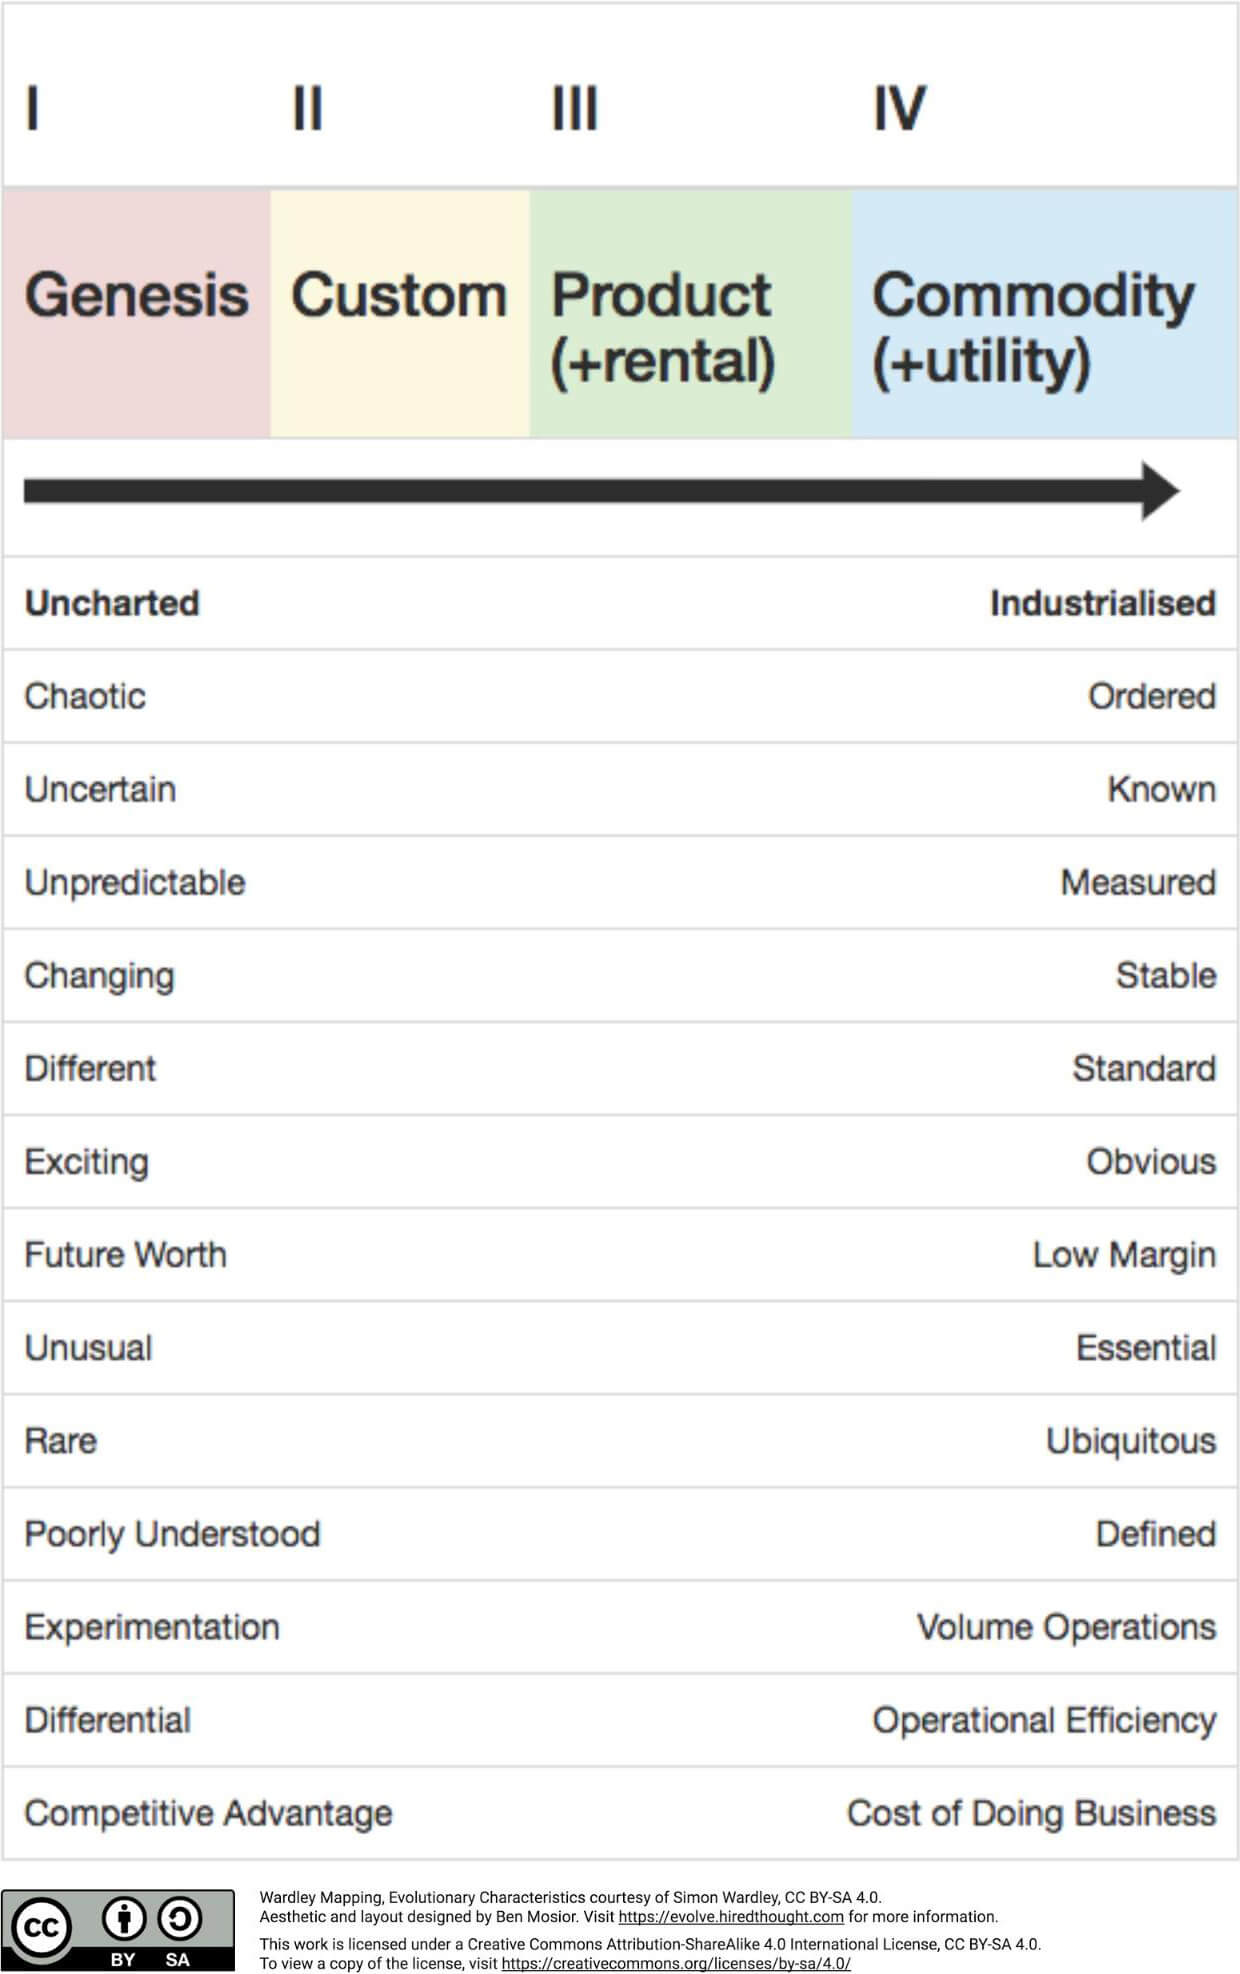This screenshot has height=1974, width=1240.
Task: Open the evolve.hiredthought.com link
Action: 731,1916
